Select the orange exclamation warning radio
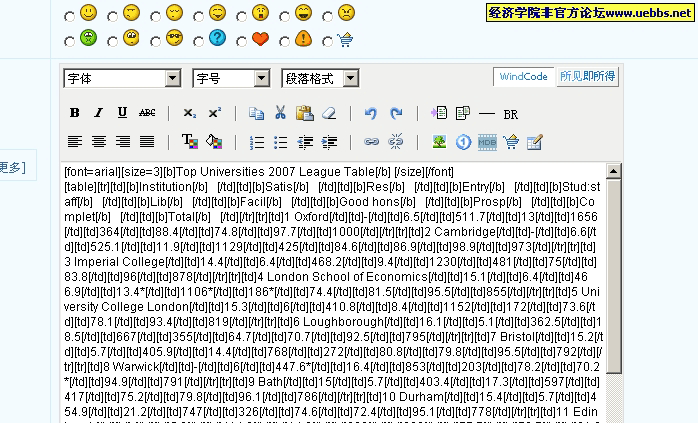Screen dimensions: 698x423 click(x=284, y=42)
